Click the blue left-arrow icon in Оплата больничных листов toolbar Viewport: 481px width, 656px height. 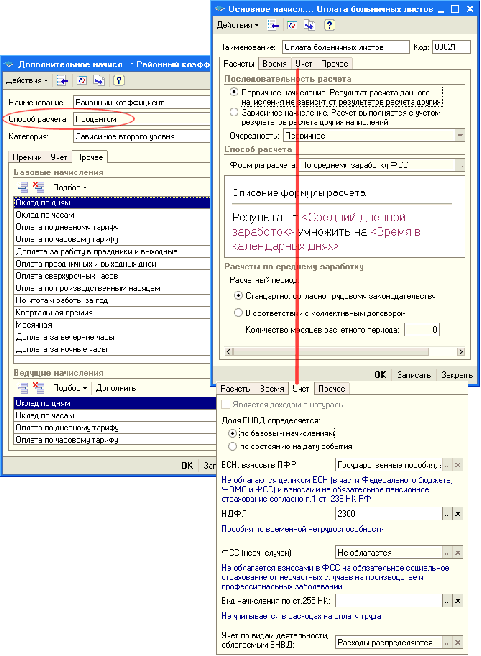point(273,25)
